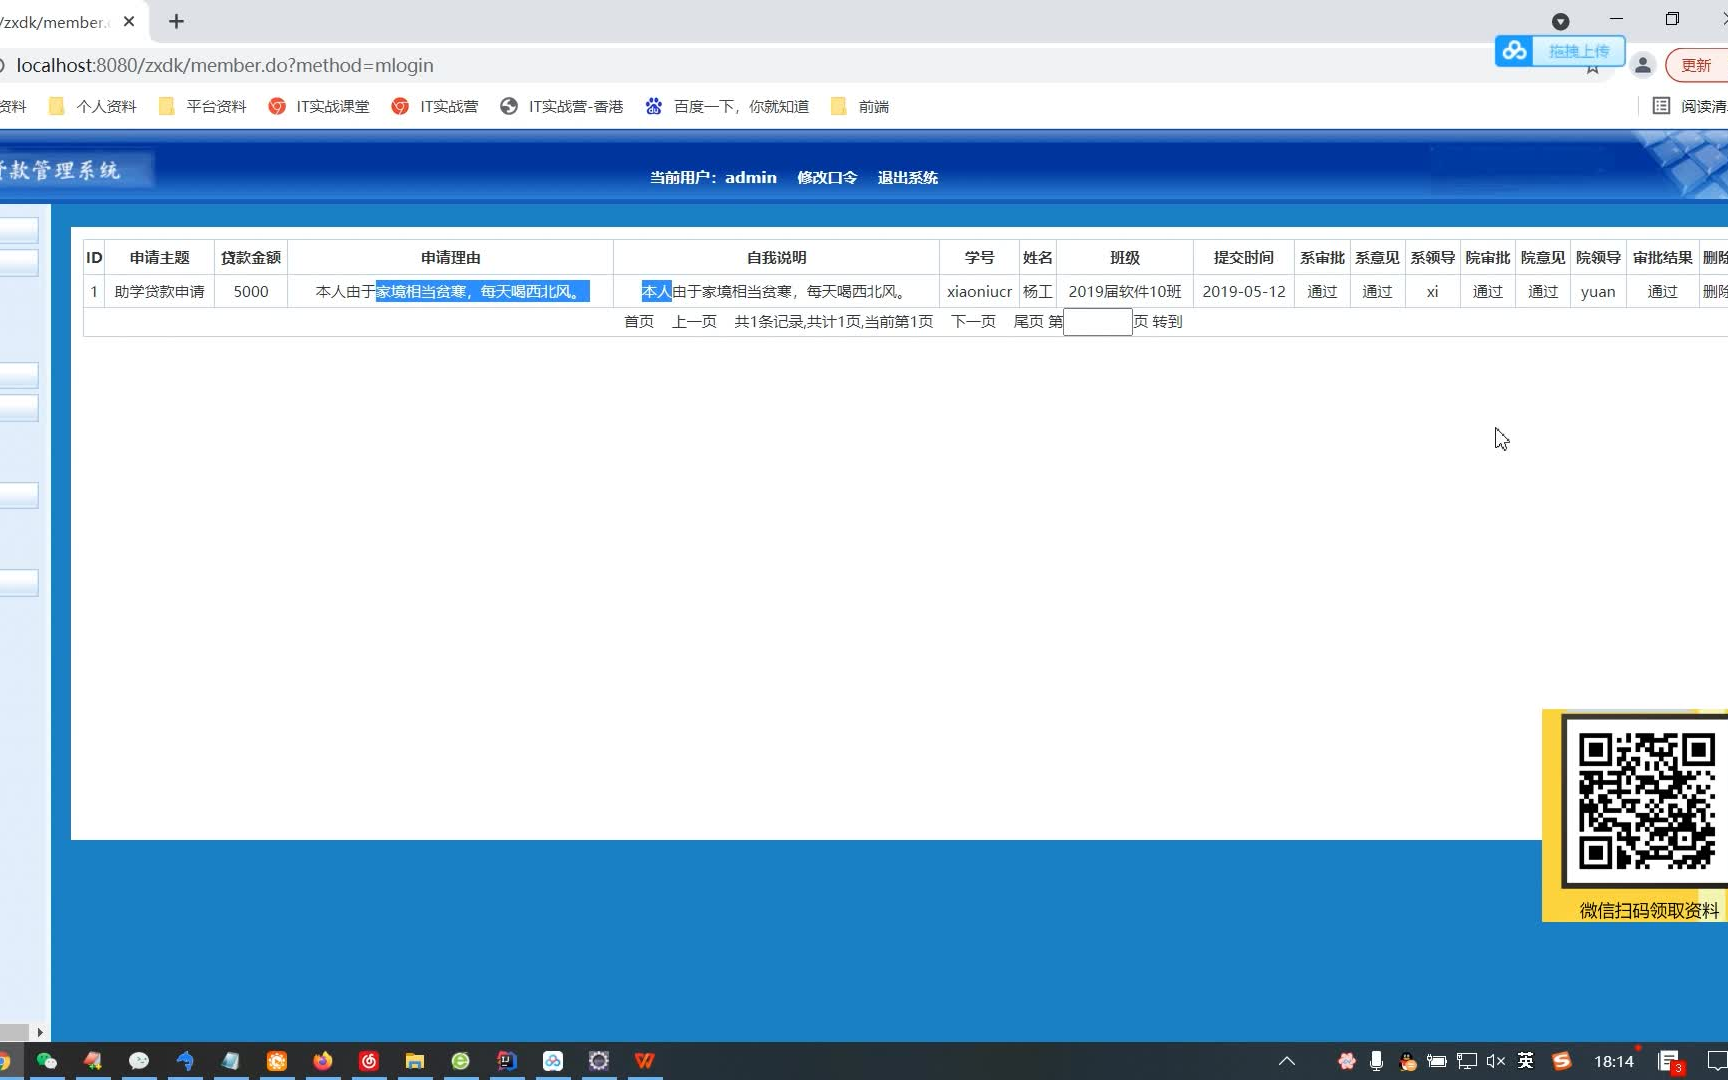Screen dimensions: 1728x1080
Task: Open WPS Office from the taskbar
Action: (645, 1061)
